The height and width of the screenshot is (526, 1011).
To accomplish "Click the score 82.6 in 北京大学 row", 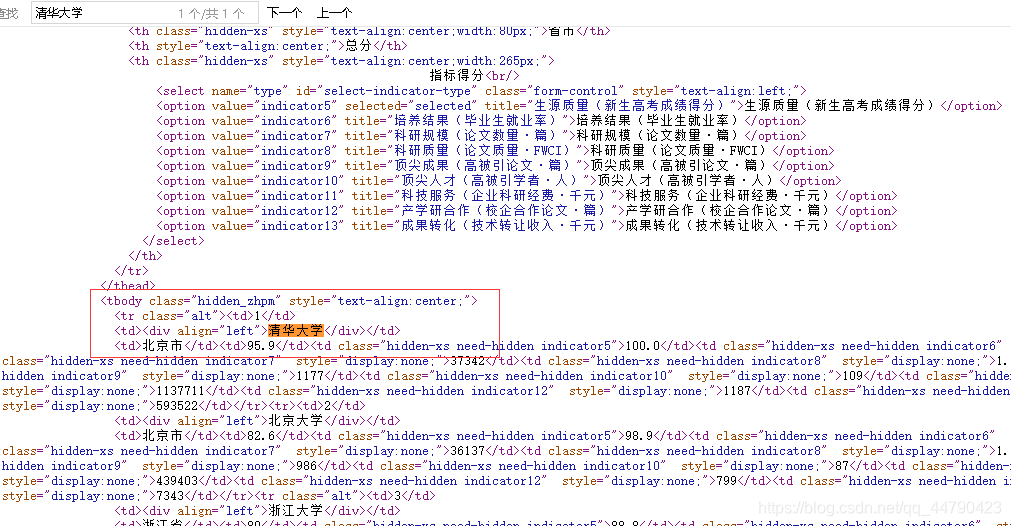I will [260, 436].
